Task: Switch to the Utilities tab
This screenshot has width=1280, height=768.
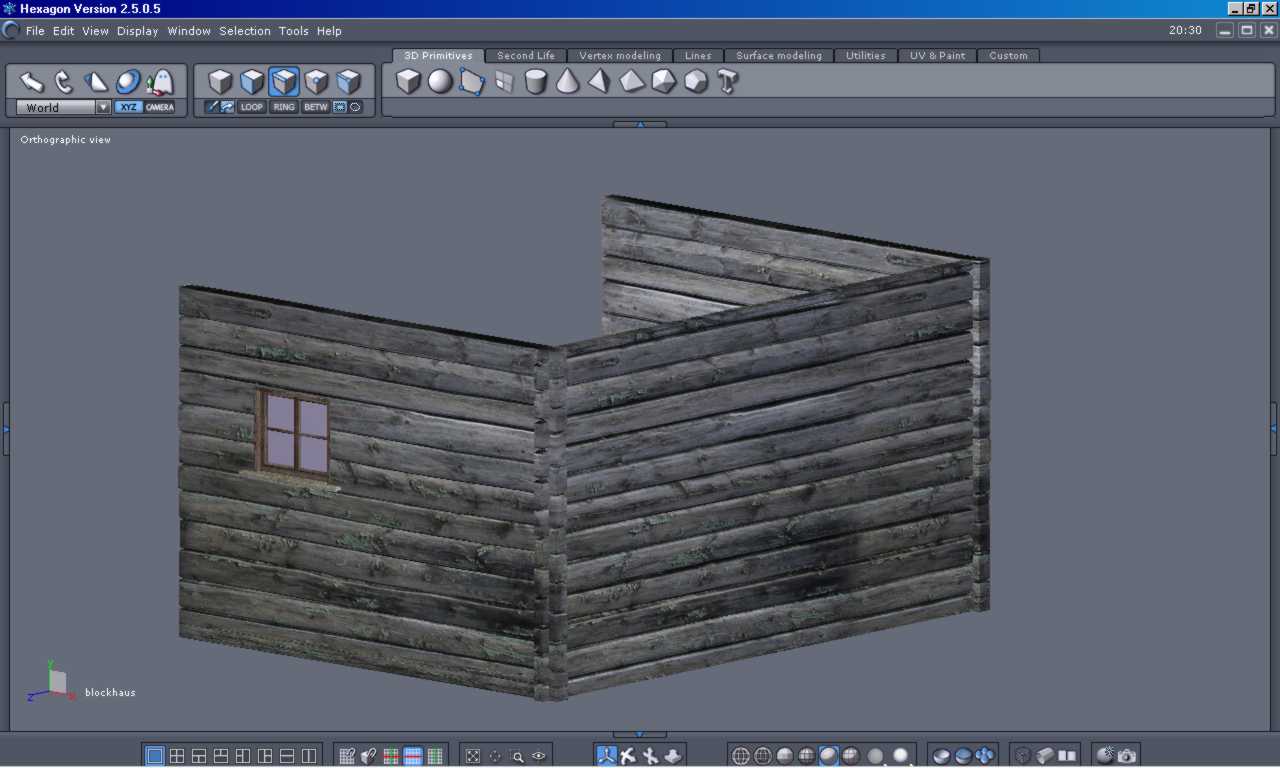Action: (865, 56)
